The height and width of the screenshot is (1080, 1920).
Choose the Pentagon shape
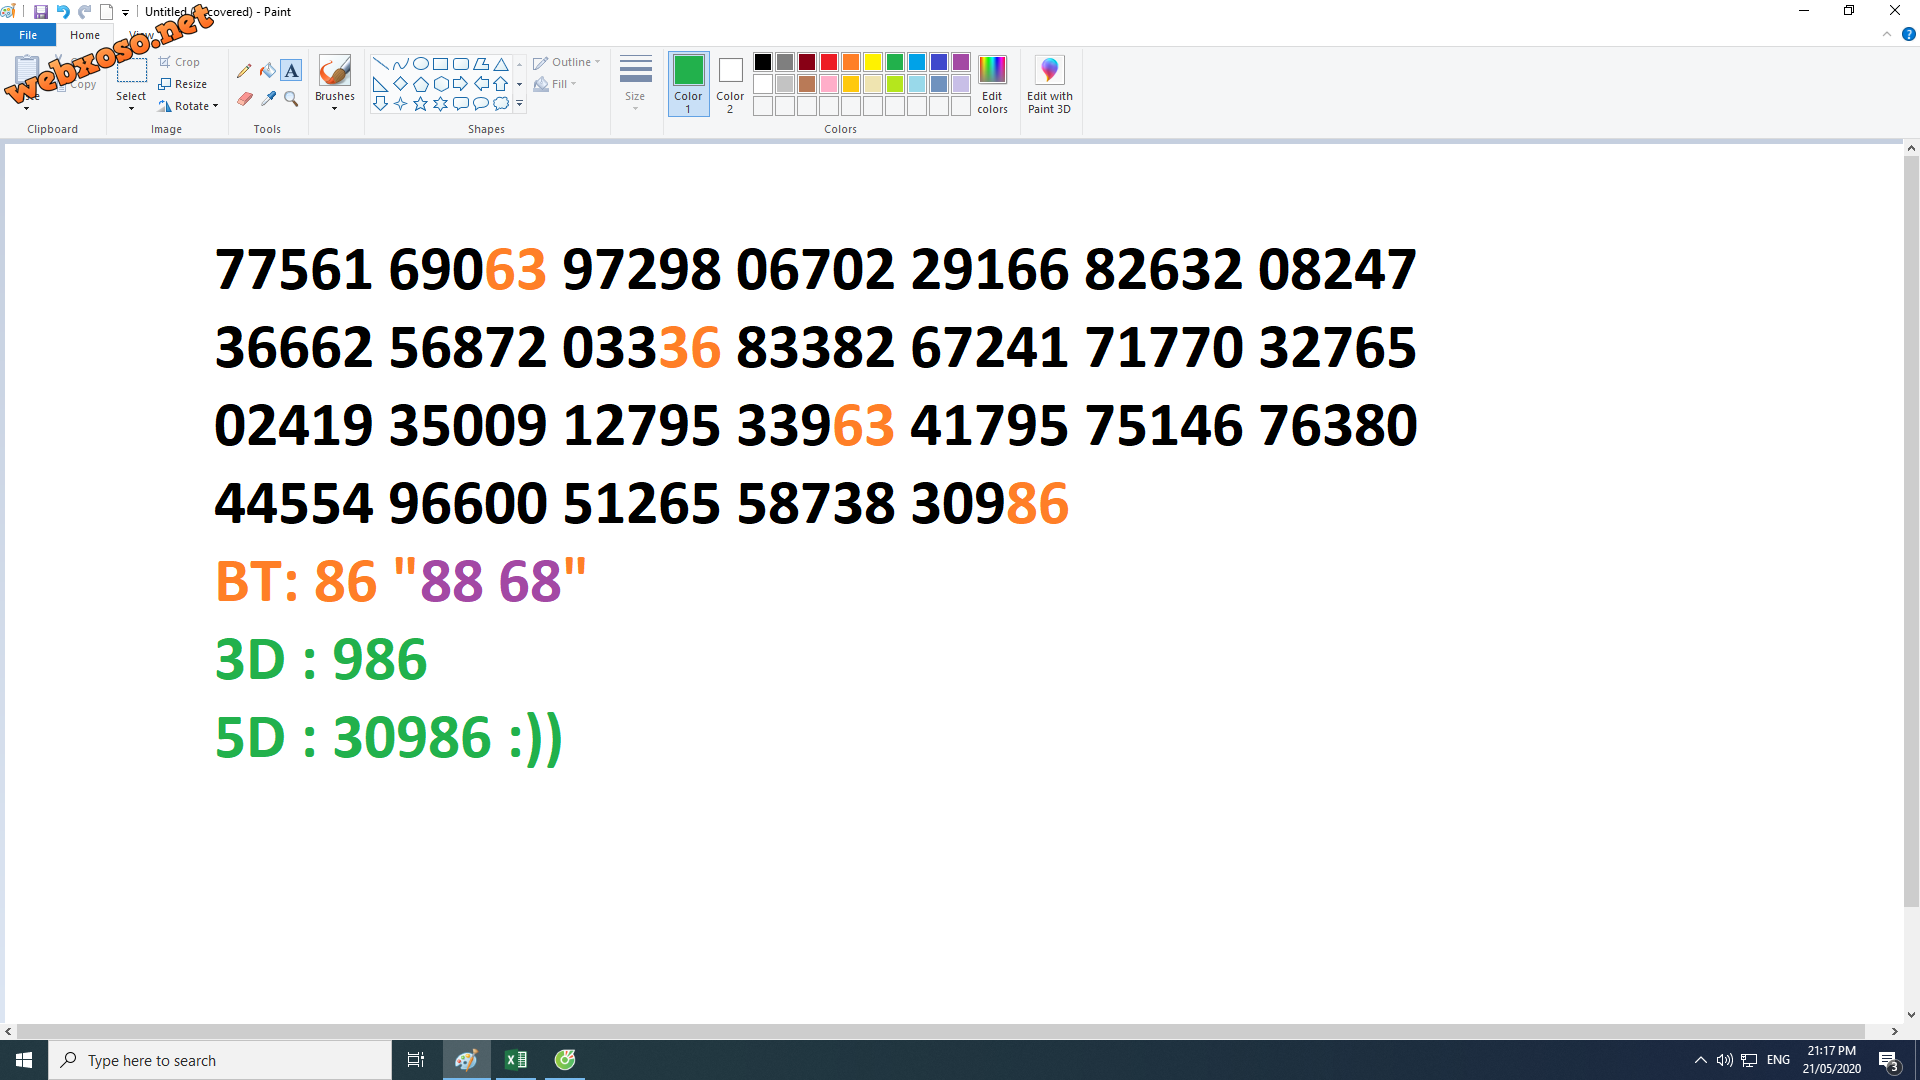(x=420, y=84)
